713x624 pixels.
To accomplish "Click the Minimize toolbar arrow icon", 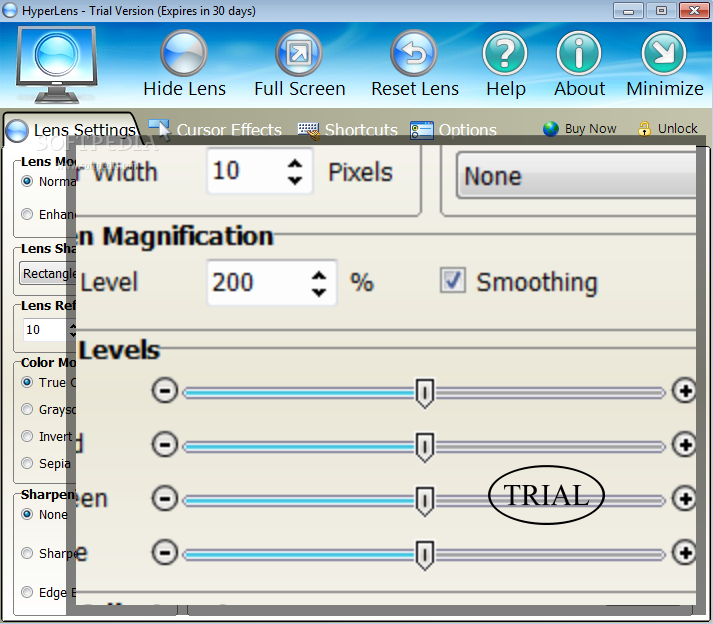I will (x=664, y=53).
